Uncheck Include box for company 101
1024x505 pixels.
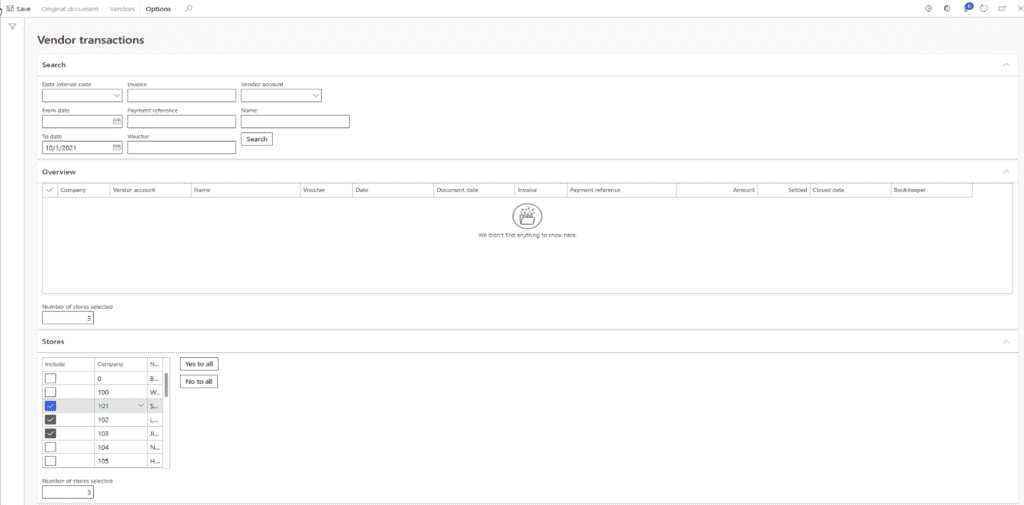(50, 406)
